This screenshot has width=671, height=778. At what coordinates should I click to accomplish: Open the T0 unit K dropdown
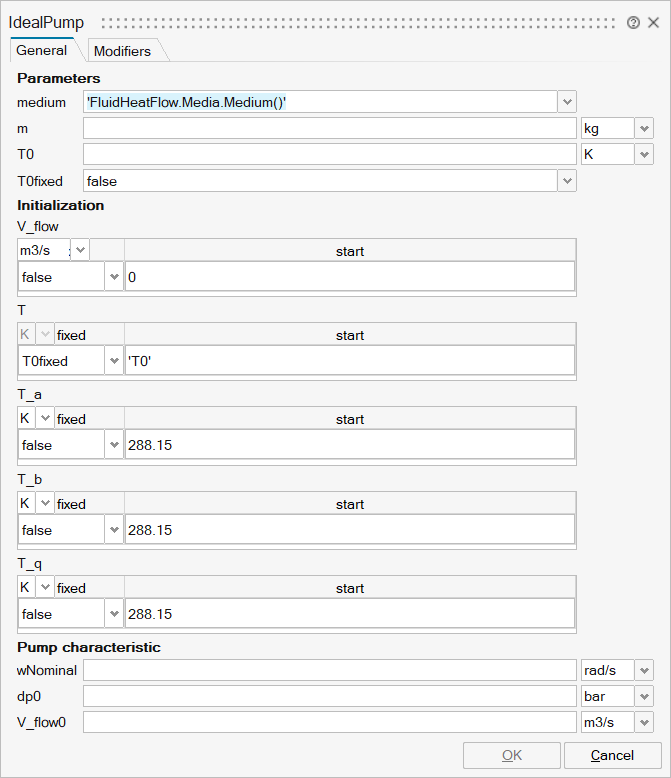[x=644, y=155]
